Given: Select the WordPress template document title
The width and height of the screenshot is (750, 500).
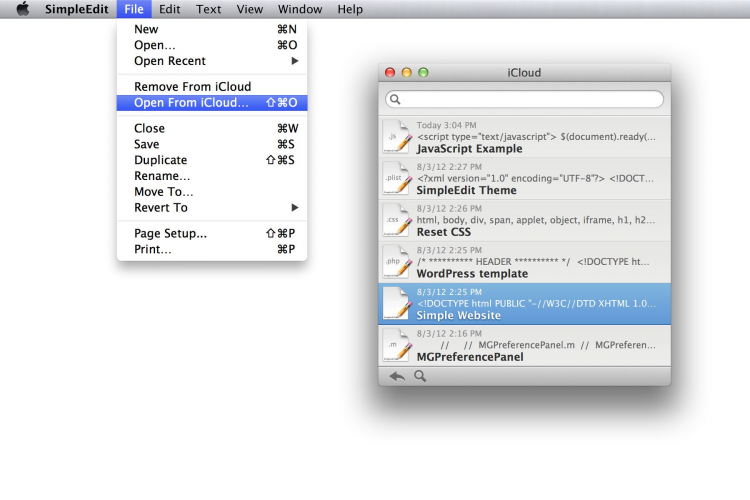Looking at the screenshot, I should coord(472,274).
